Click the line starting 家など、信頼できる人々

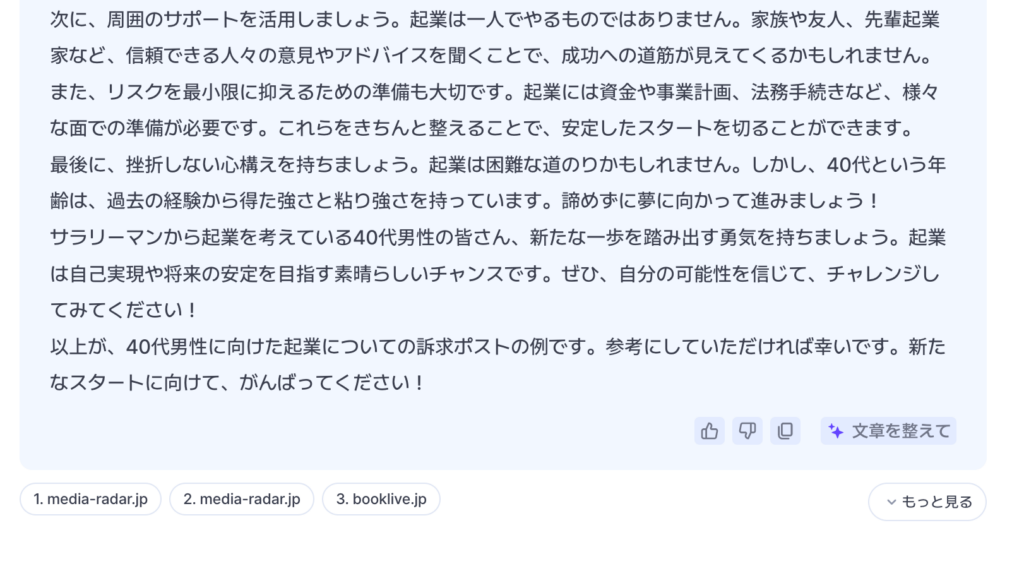pos(492,55)
